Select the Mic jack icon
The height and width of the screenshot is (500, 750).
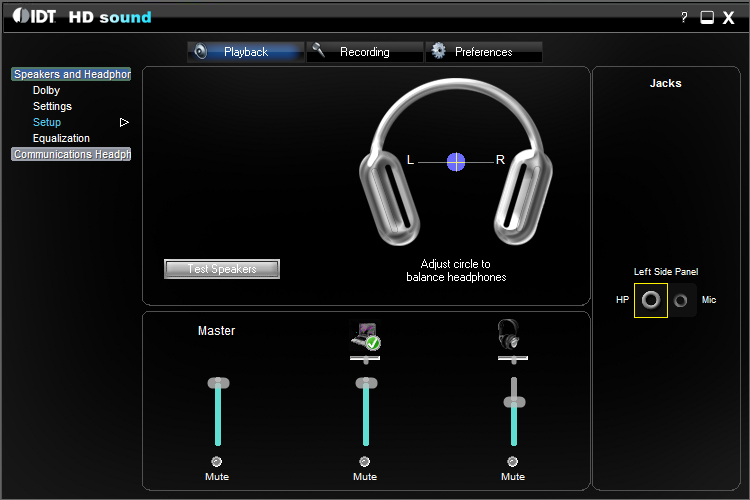coord(681,300)
